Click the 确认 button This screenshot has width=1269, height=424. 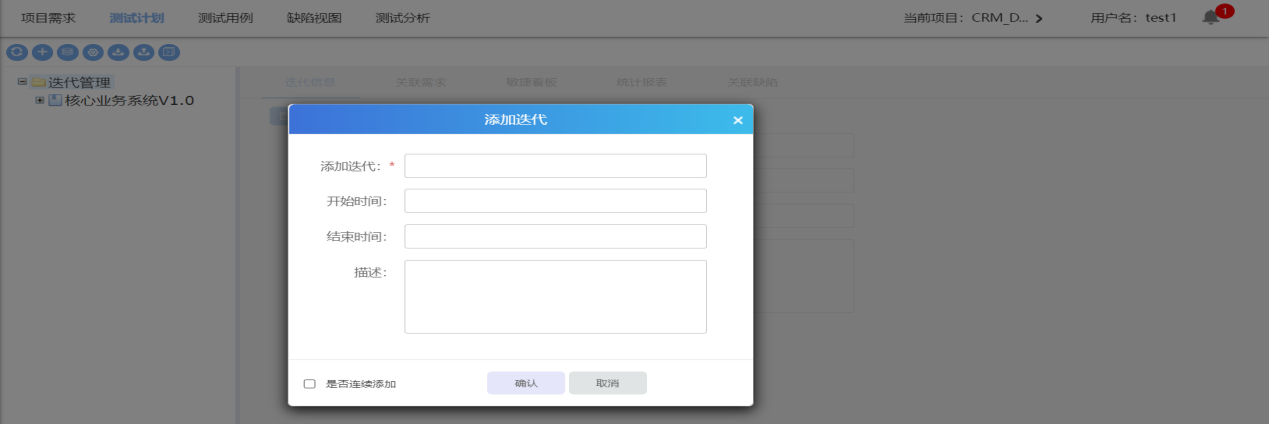pos(526,383)
